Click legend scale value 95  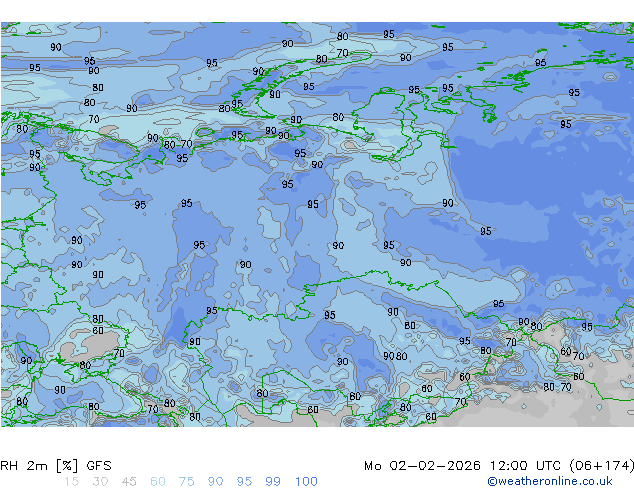click(x=244, y=482)
